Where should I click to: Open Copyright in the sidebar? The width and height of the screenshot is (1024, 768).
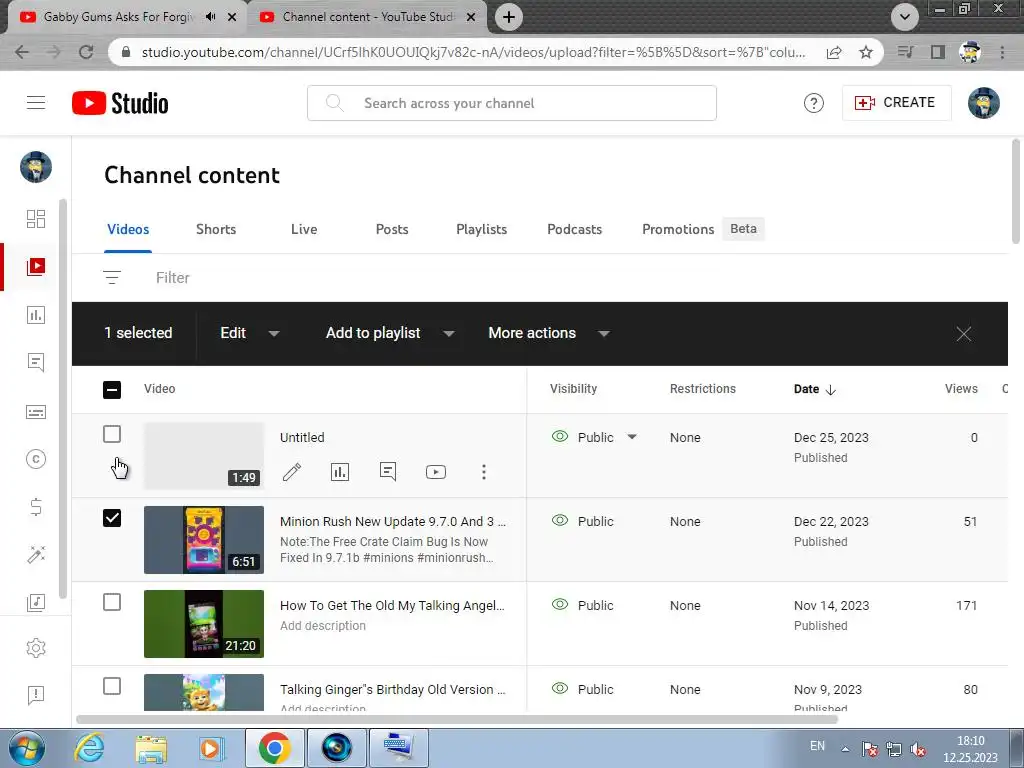(36, 459)
